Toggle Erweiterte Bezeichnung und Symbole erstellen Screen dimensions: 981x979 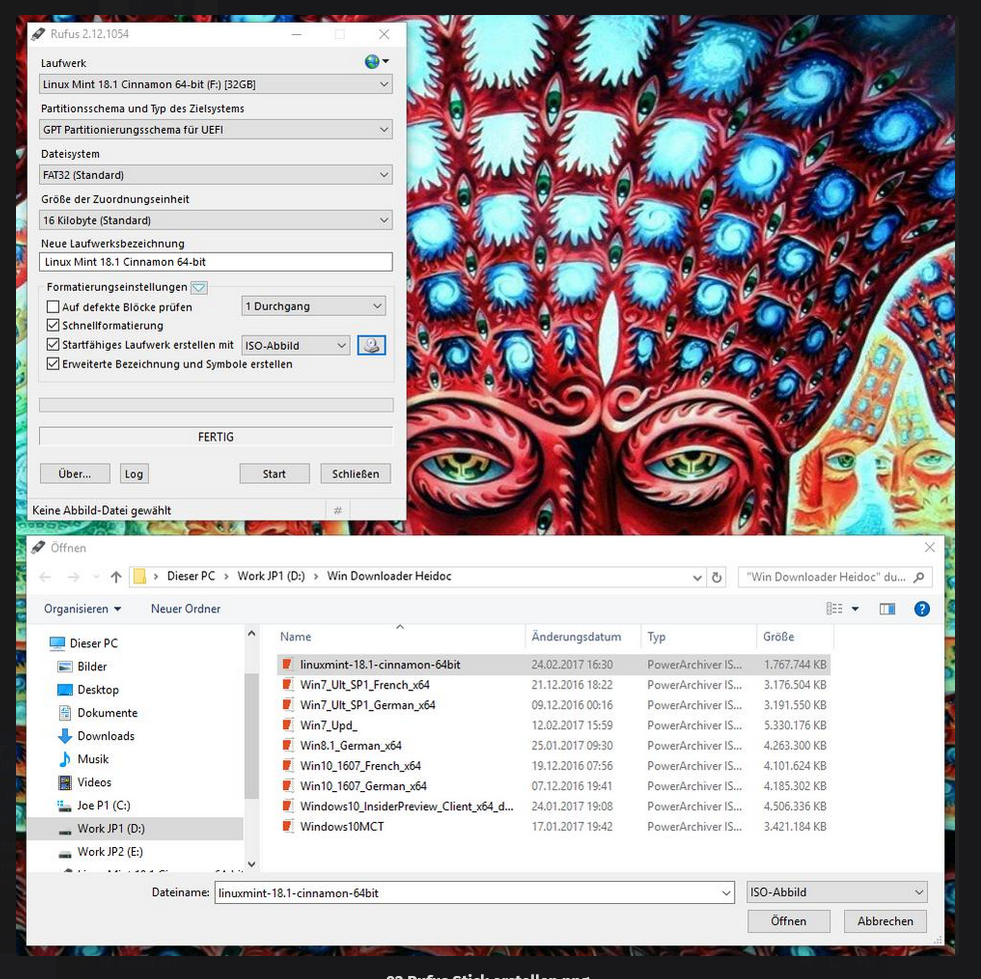click(x=53, y=363)
